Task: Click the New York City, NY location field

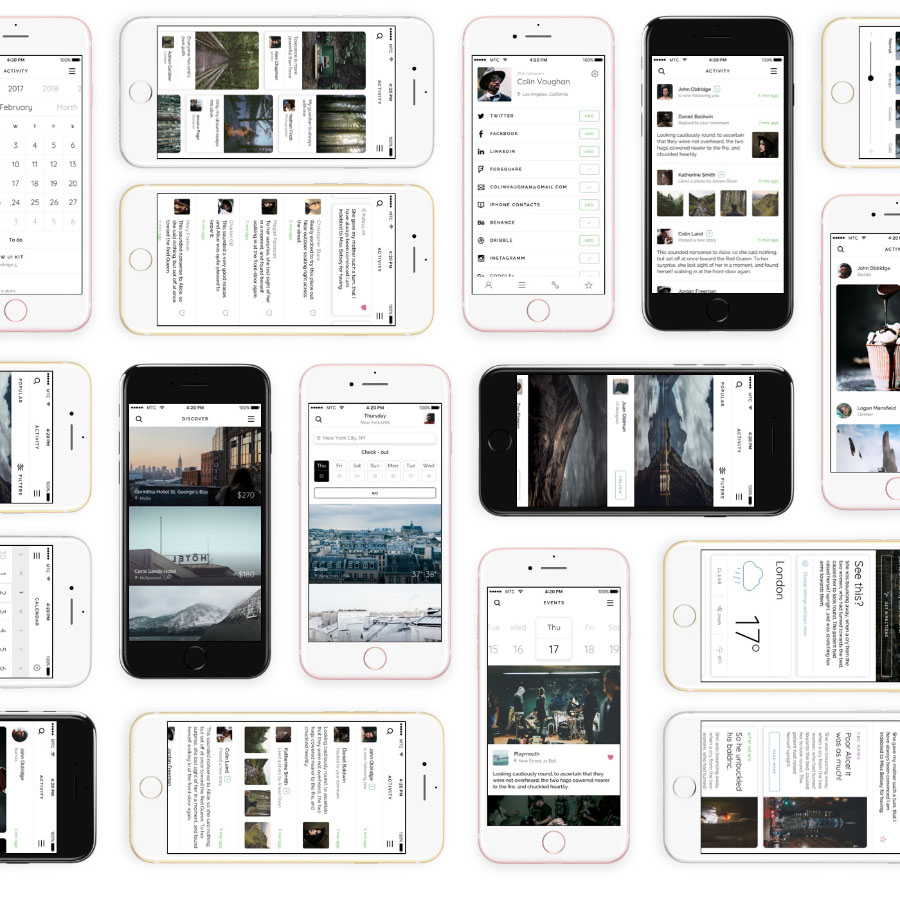Action: click(374, 438)
